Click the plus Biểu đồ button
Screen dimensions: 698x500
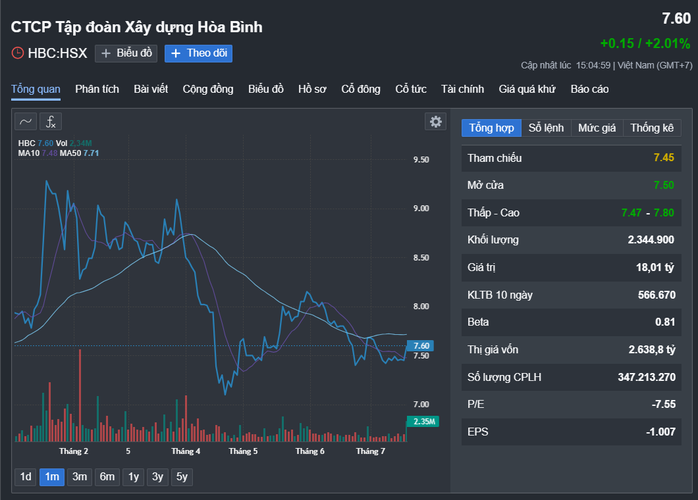(x=126, y=53)
